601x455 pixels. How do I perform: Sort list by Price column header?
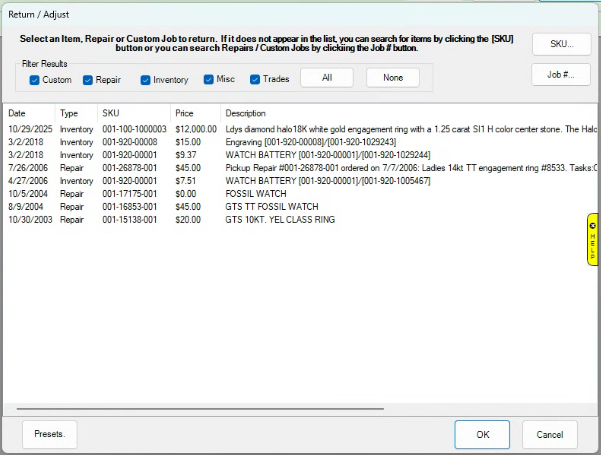[184, 113]
